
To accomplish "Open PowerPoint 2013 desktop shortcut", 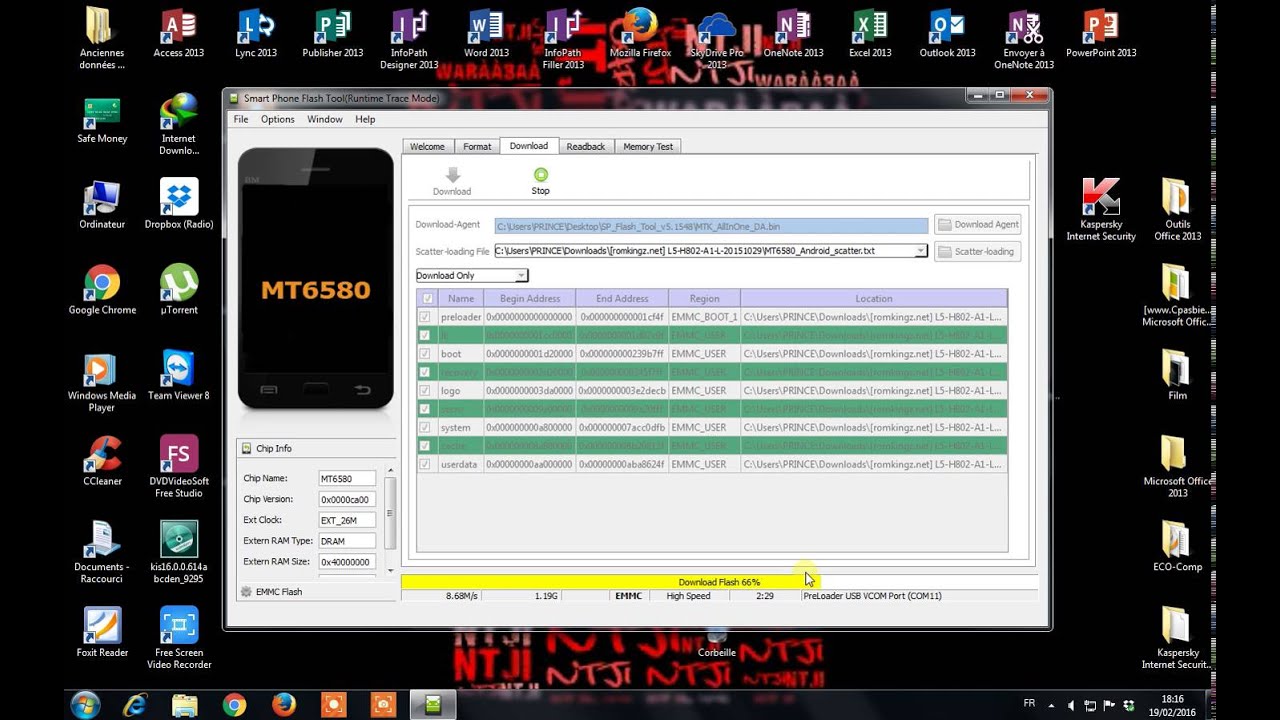I will coord(1101,34).
